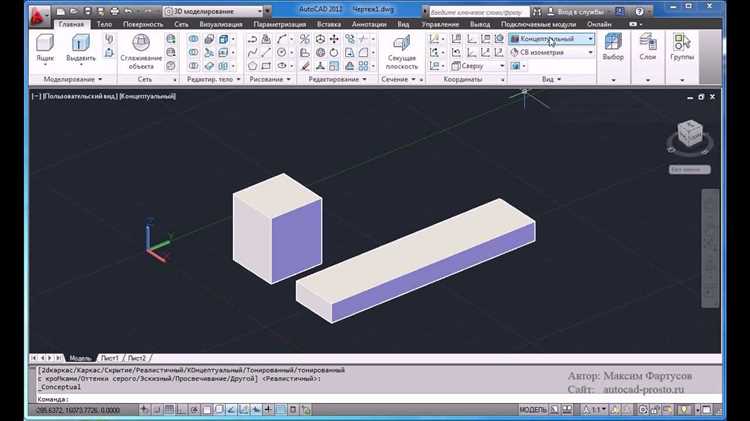
Task: Toggle Grid display in status bar
Action: (169, 410)
